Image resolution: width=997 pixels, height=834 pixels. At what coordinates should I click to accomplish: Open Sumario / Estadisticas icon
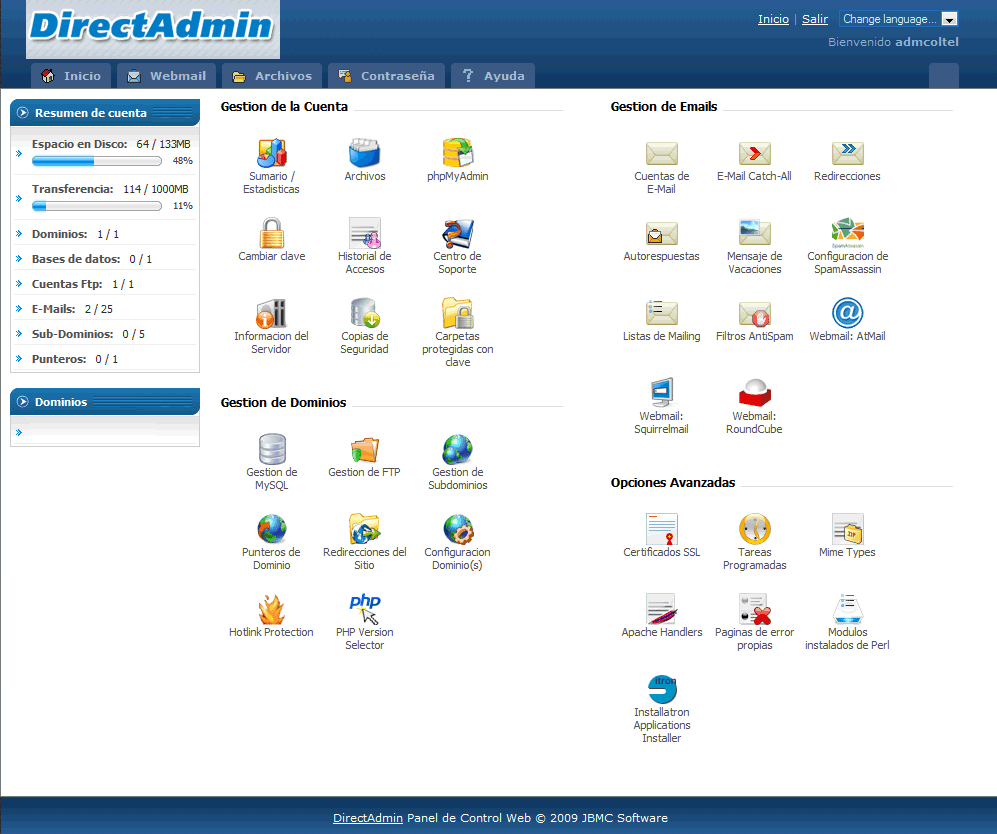click(272, 153)
